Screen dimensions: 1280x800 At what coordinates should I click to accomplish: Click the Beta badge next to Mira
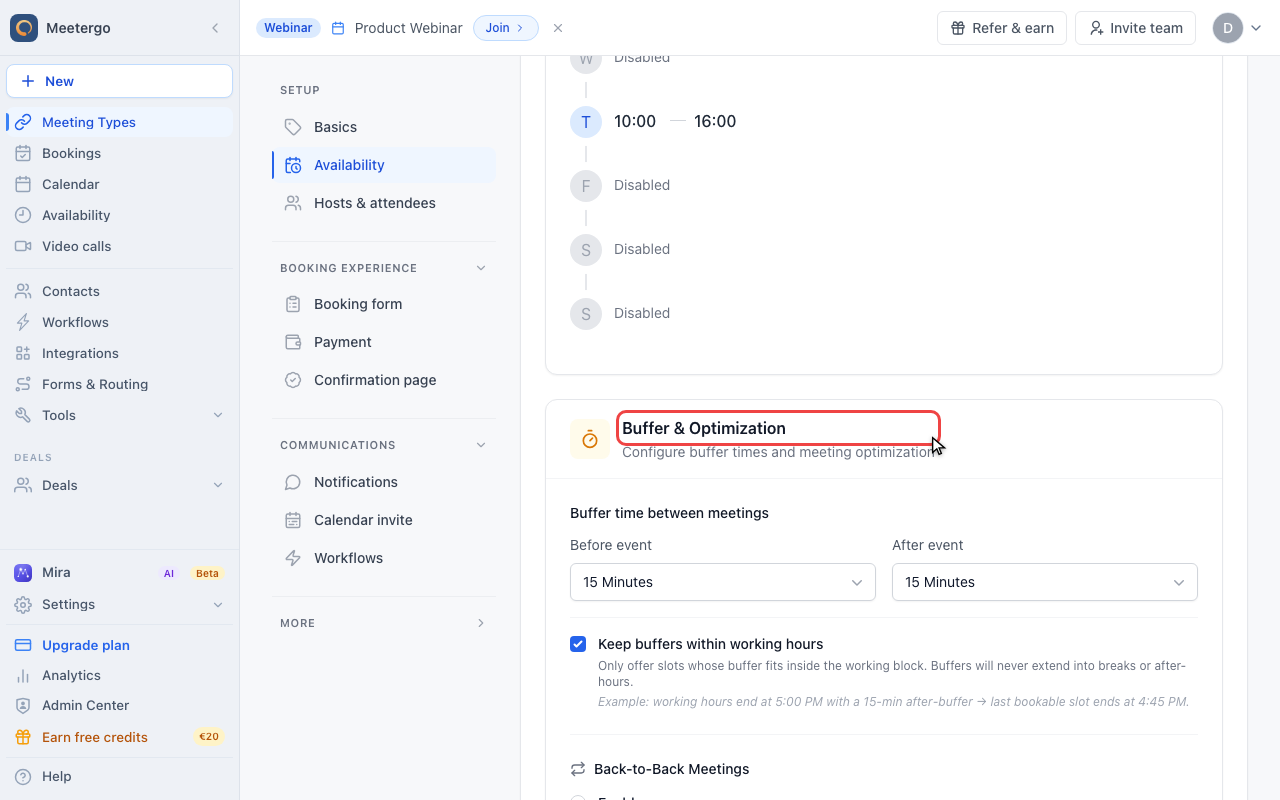click(x=207, y=573)
